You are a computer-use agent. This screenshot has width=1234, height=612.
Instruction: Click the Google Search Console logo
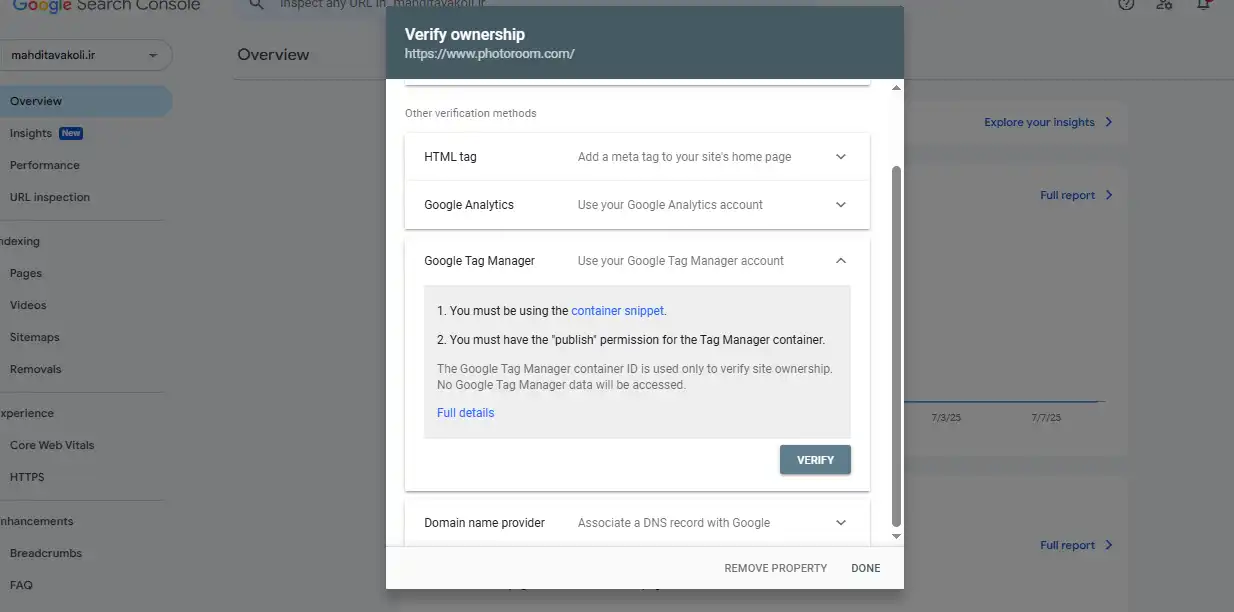pos(106,5)
